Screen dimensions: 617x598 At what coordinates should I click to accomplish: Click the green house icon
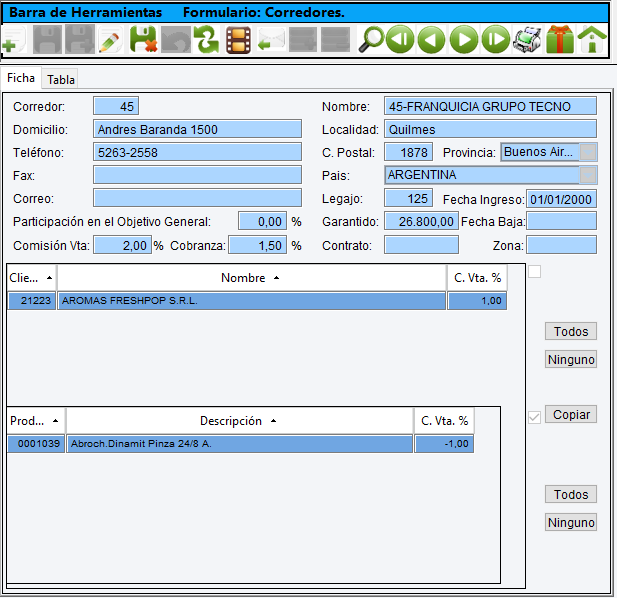(592, 39)
